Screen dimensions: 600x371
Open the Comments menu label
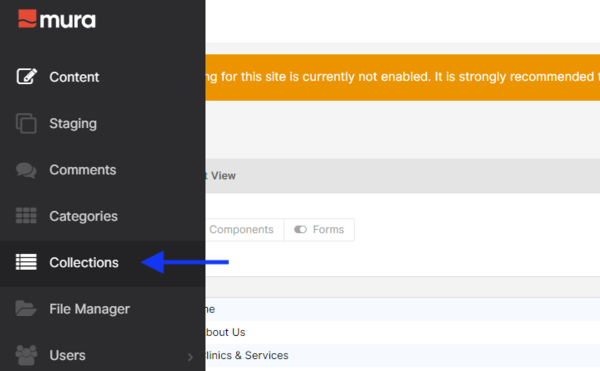(83, 170)
